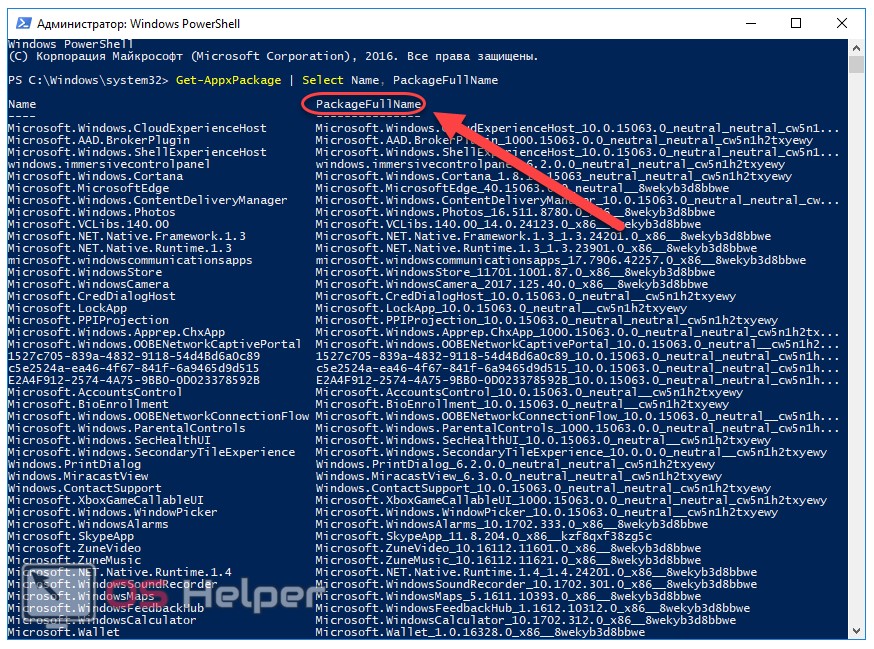Click the Microsoft.WindowsAlarms name entry
Viewport: 874px width, 649px height.
tap(88, 524)
